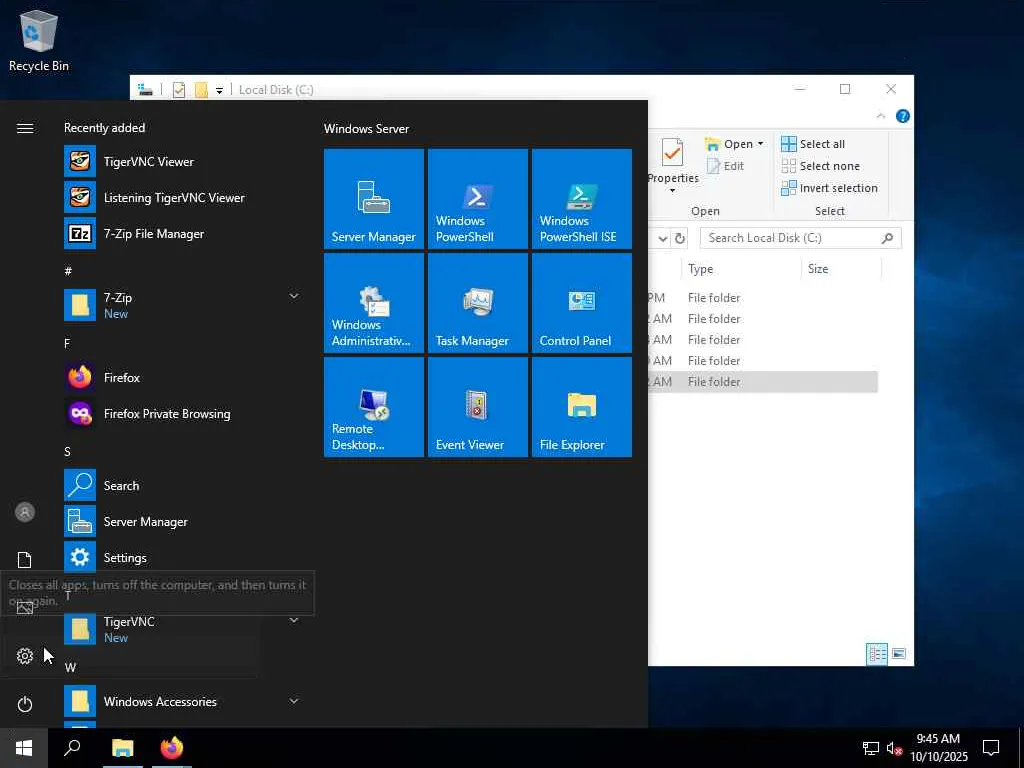The width and height of the screenshot is (1024, 768).
Task: Open the File Explorer tile
Action: [x=581, y=407]
